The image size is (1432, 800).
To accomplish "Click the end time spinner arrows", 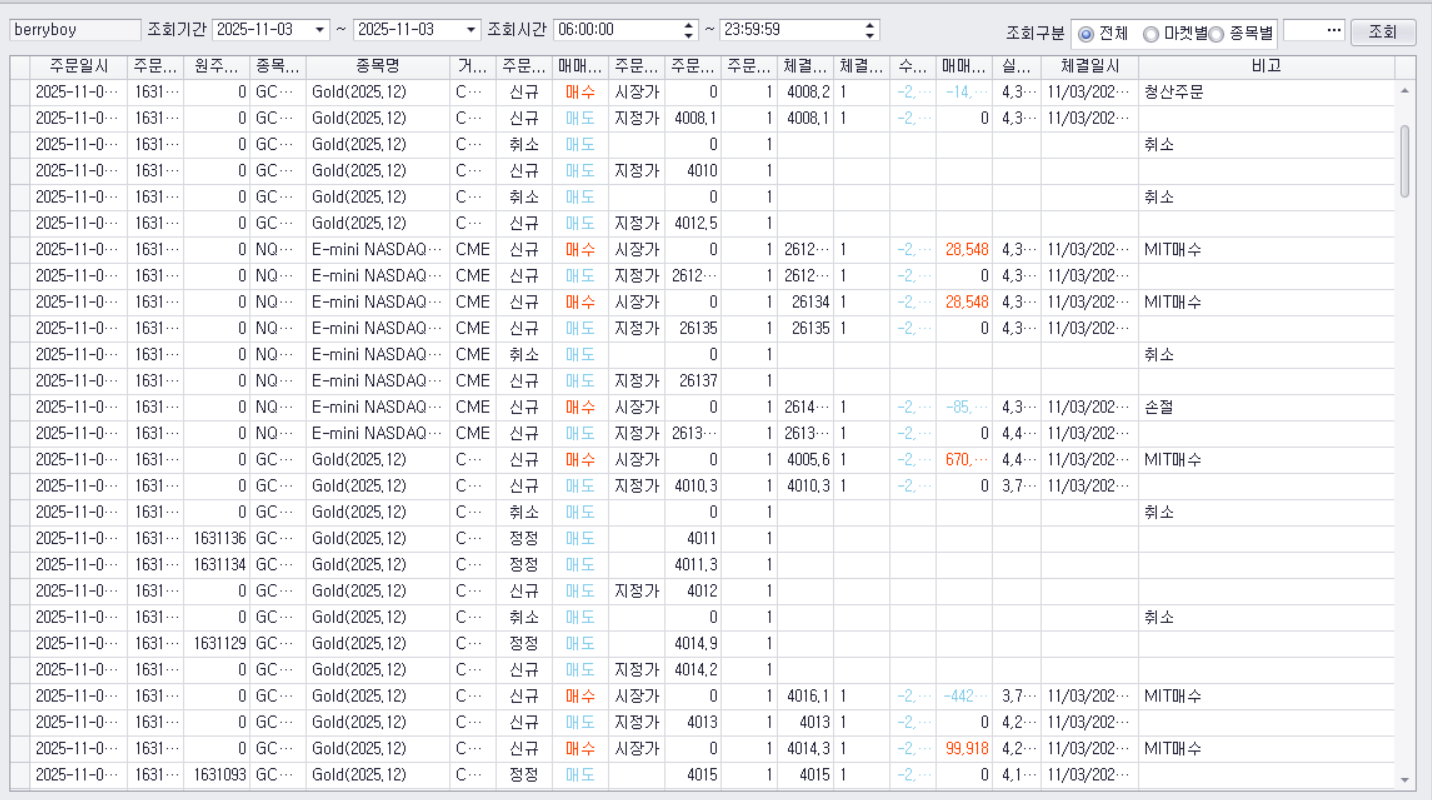I will coord(871,30).
